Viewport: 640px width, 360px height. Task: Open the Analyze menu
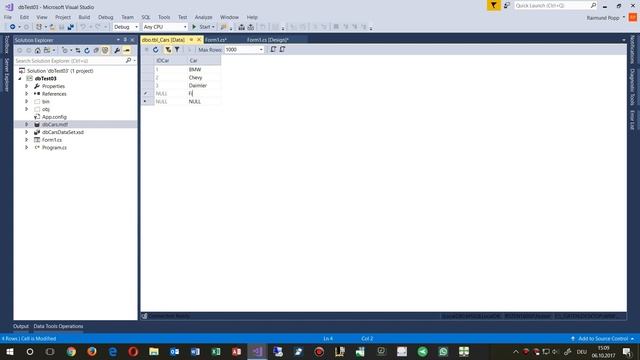(203, 17)
